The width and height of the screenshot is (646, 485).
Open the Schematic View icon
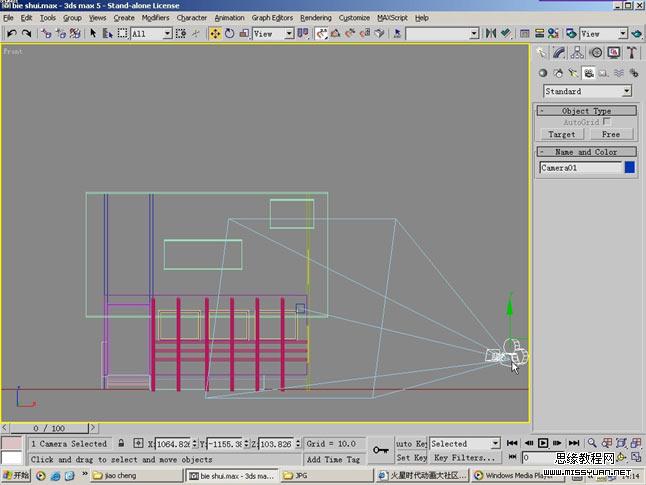click(x=539, y=33)
